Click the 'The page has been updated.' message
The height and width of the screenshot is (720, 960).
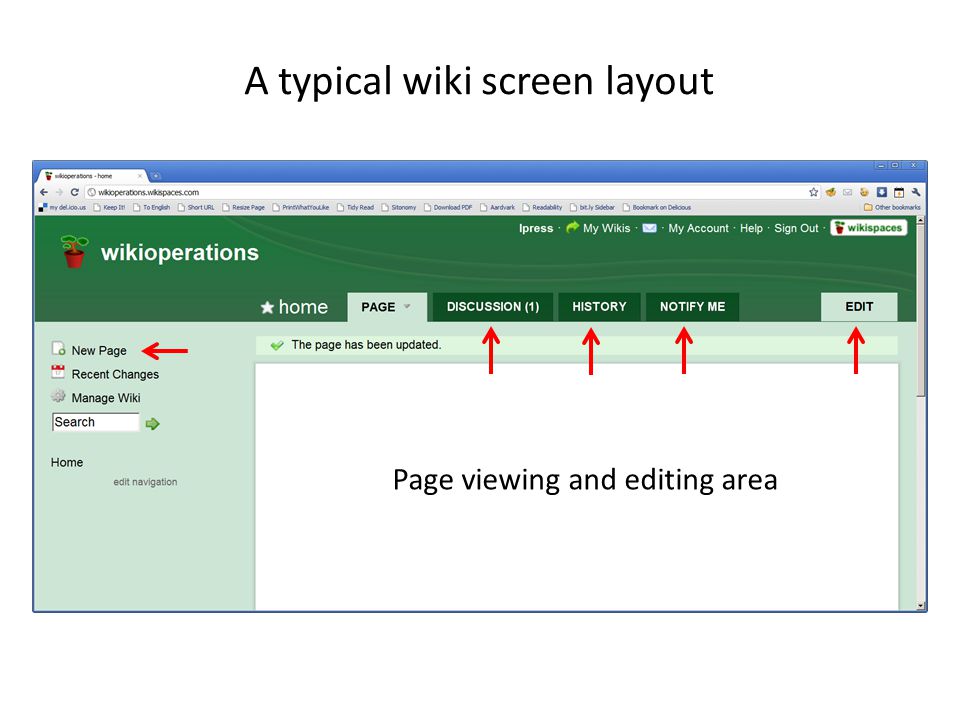366,345
